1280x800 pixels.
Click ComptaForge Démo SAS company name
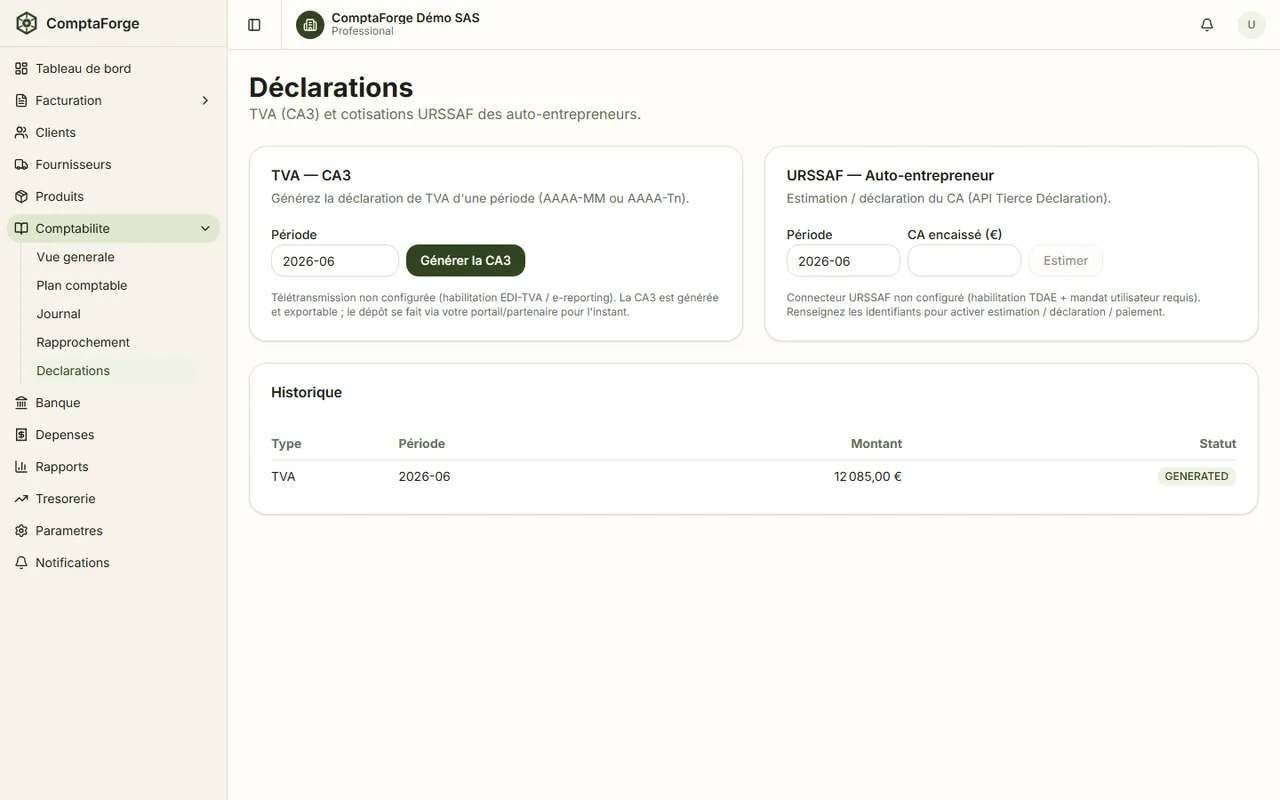click(x=405, y=18)
